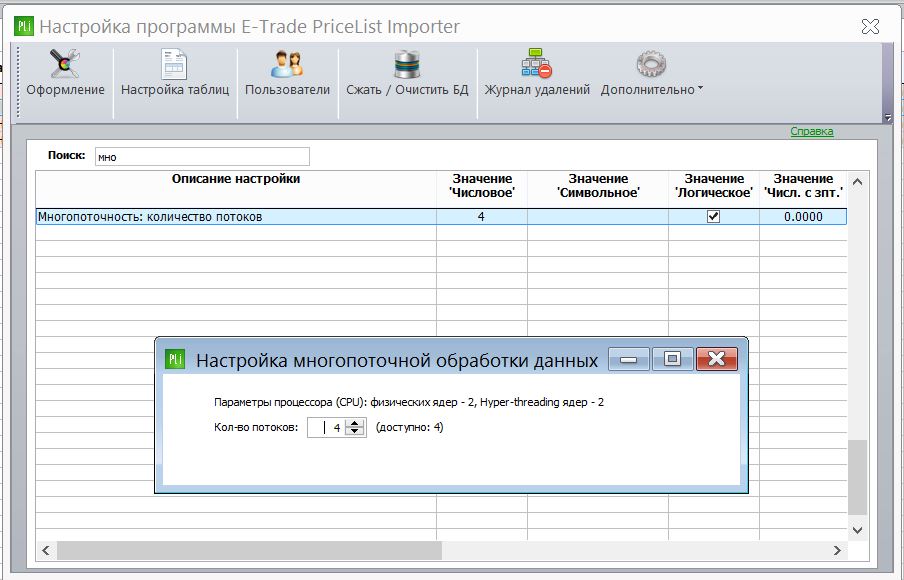
Task: Click the vertical scrollbar up arrow
Action: [857, 182]
